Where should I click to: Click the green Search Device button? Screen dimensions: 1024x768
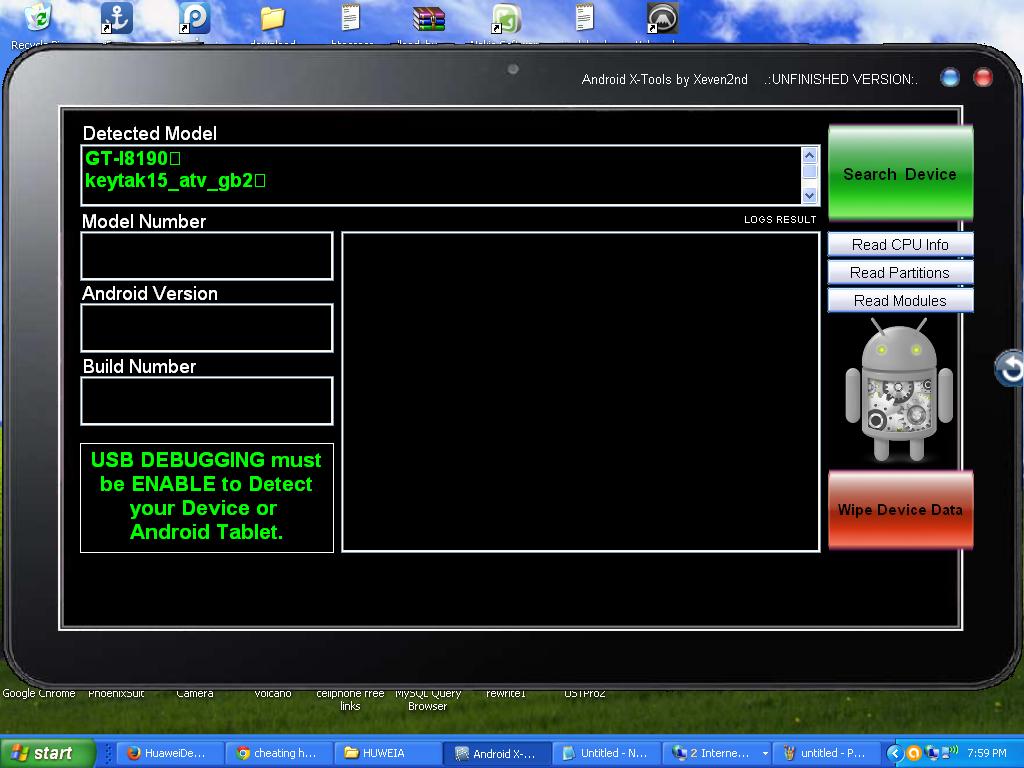pos(901,174)
